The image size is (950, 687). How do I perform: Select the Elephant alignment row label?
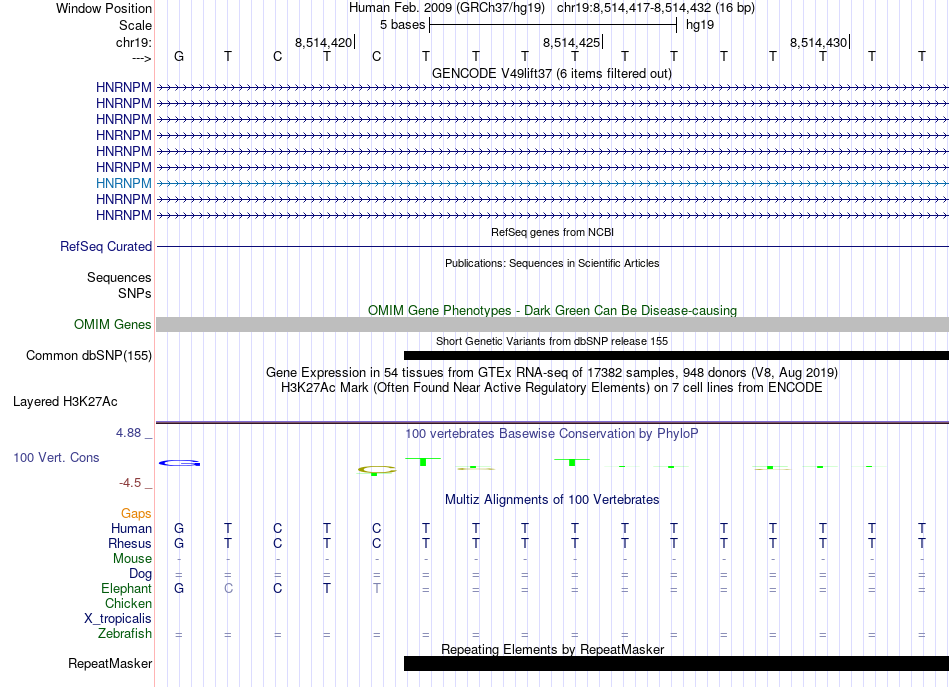126,588
